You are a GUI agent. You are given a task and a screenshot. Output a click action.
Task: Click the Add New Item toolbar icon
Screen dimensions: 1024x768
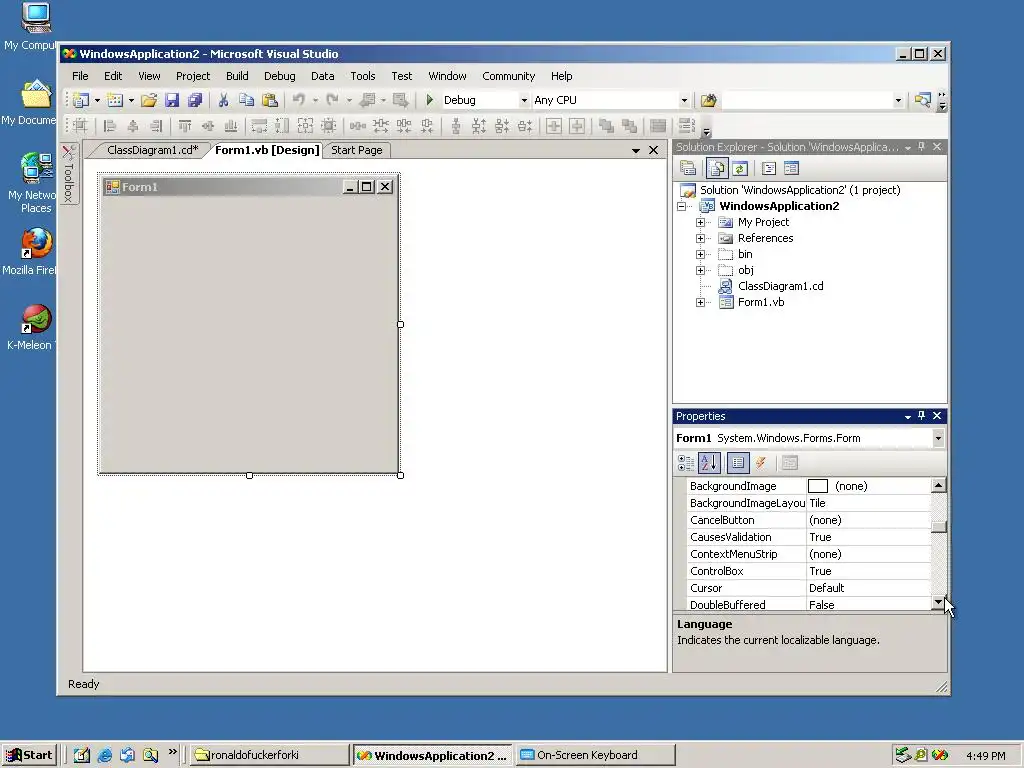point(115,100)
